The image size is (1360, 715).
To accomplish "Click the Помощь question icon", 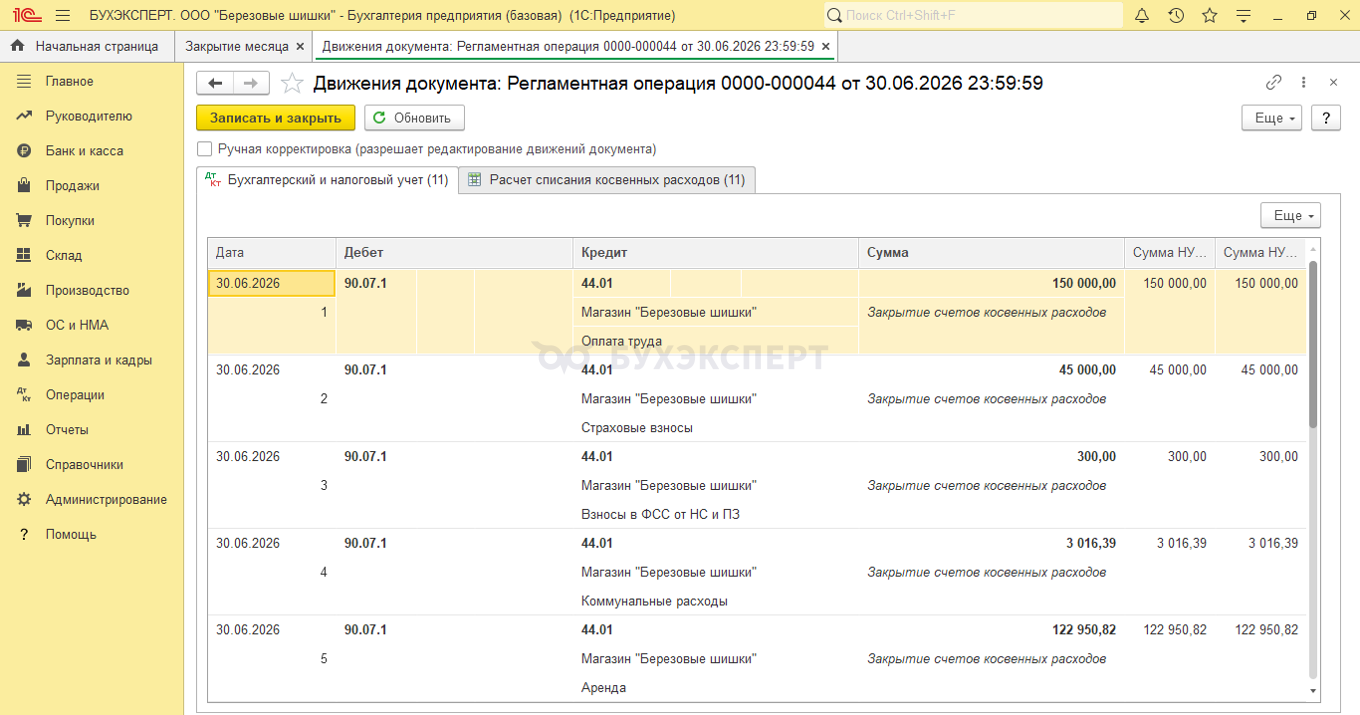I will click(x=24, y=534).
